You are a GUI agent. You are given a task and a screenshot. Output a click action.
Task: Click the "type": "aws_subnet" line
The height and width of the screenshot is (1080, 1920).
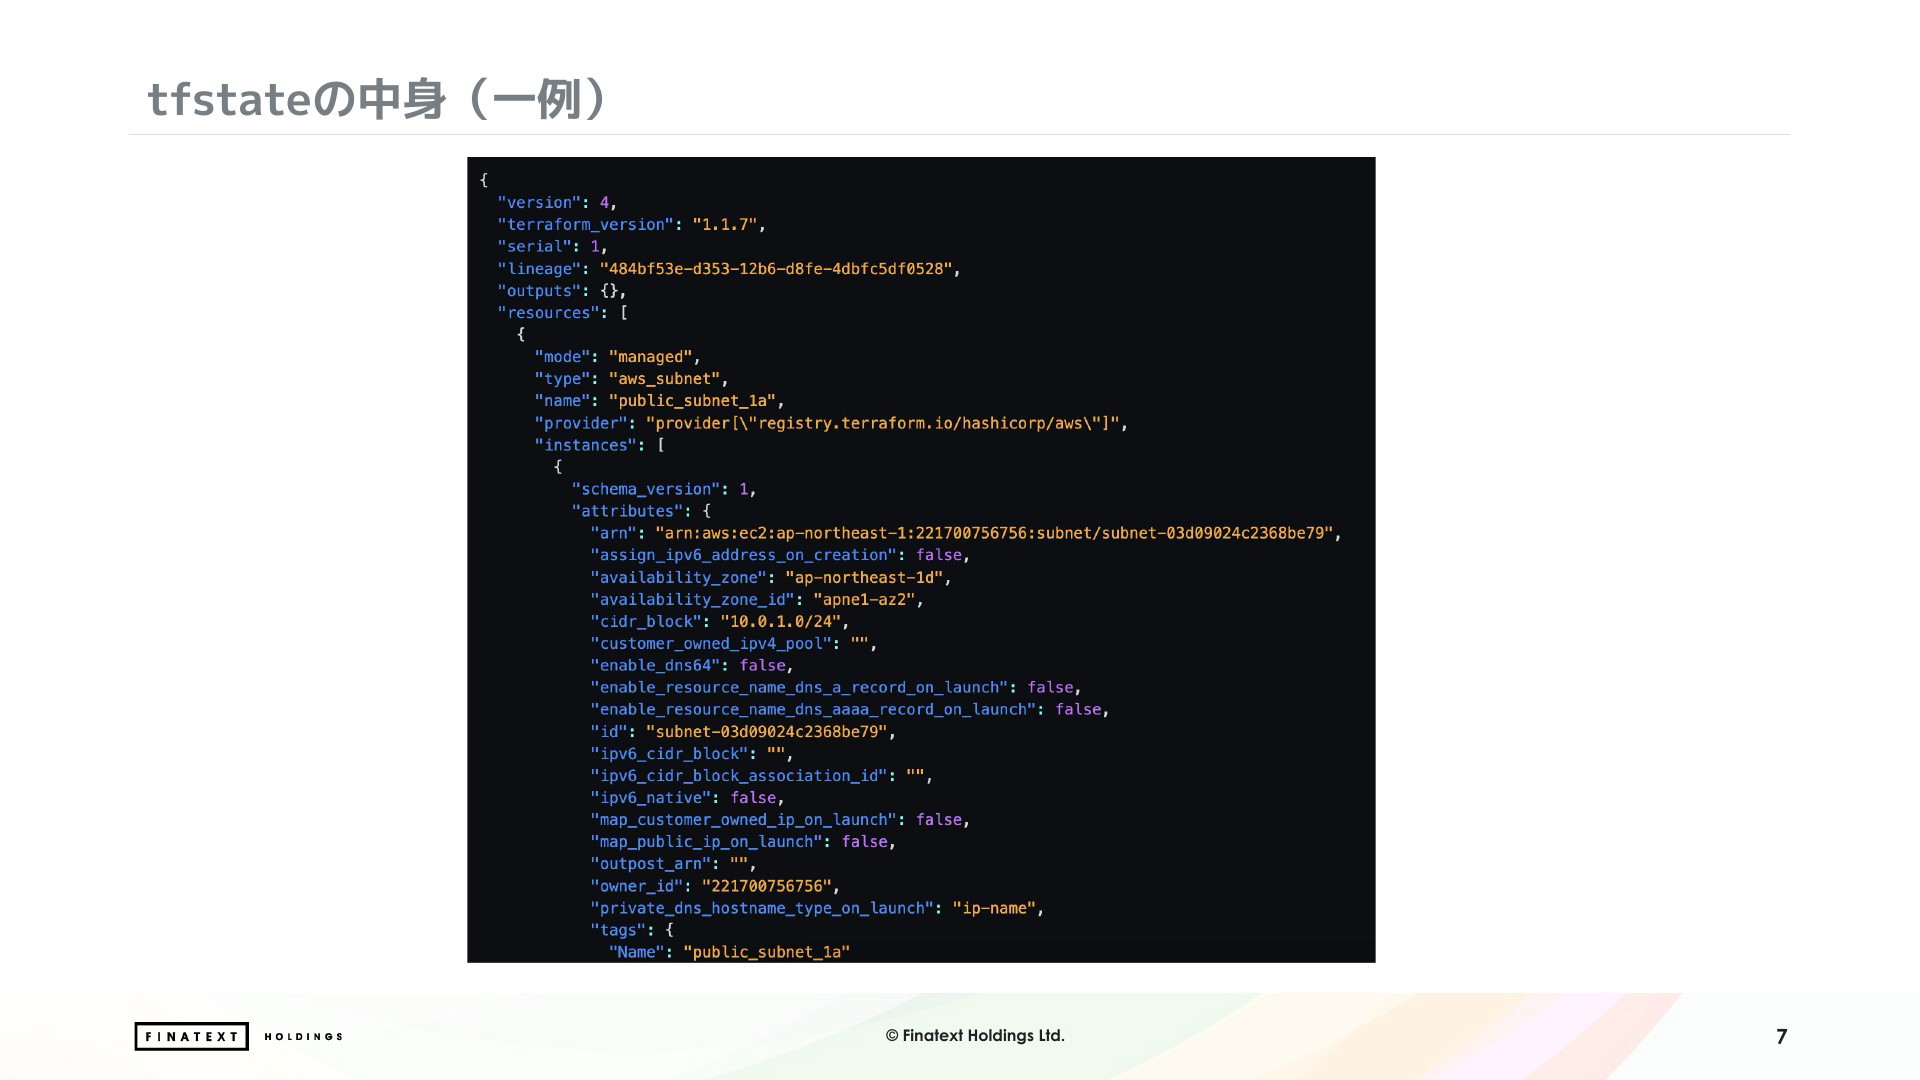(x=631, y=378)
